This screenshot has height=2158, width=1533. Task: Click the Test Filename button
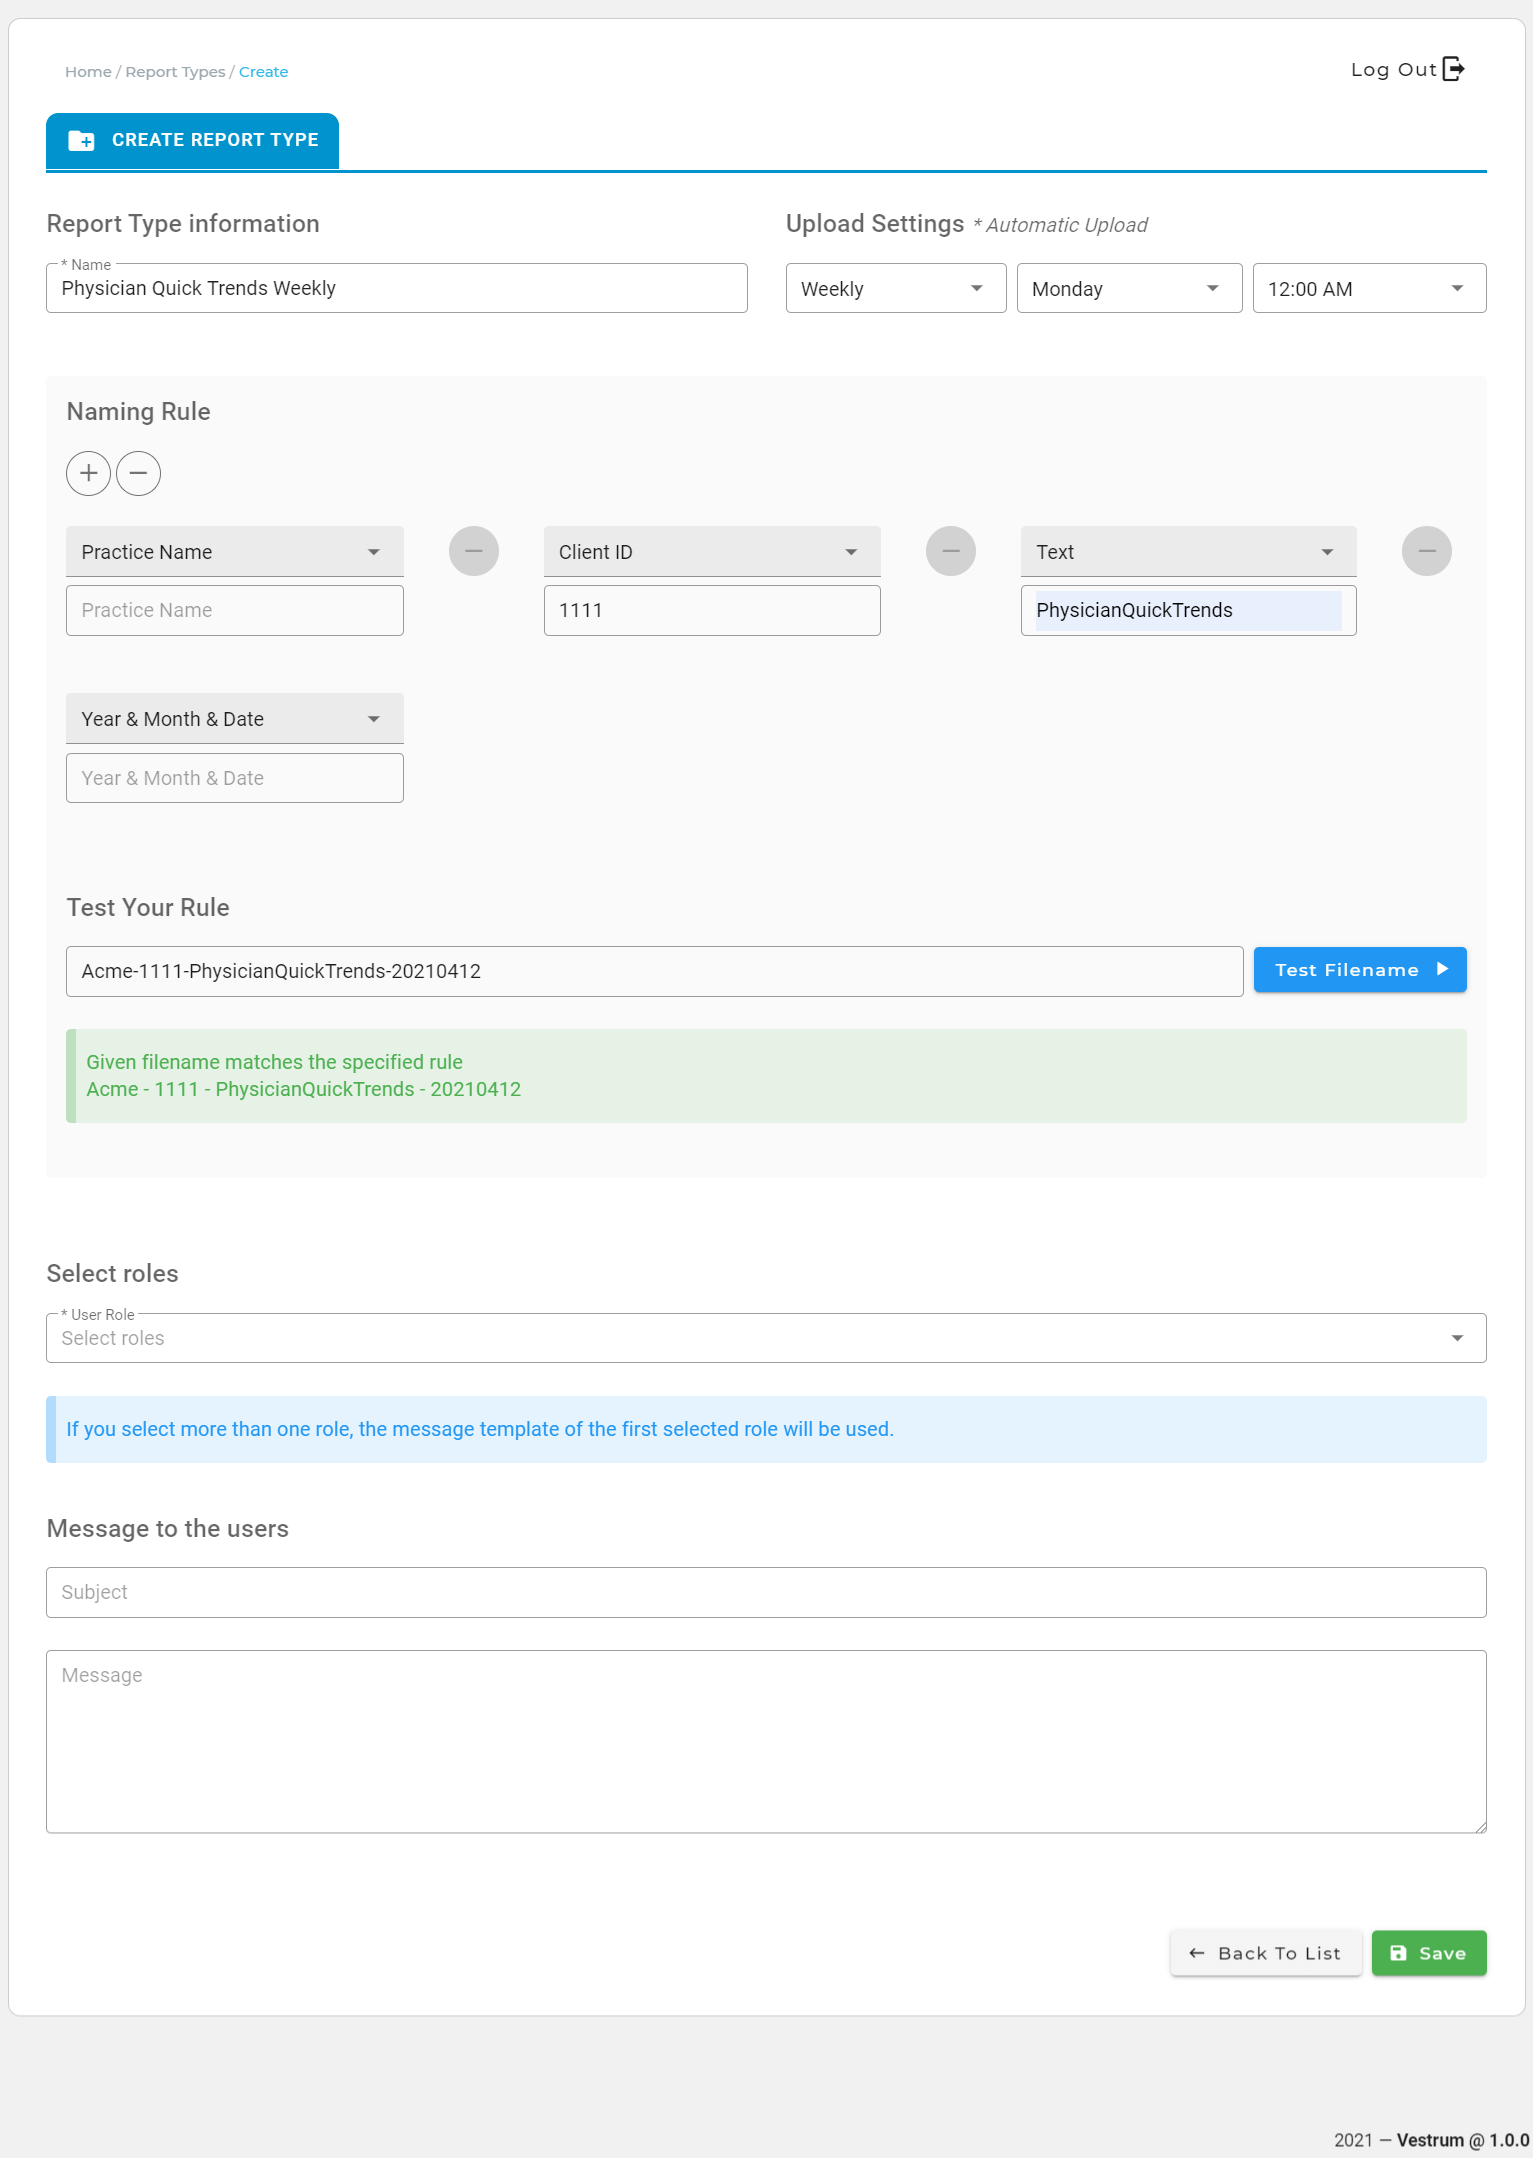click(x=1360, y=969)
